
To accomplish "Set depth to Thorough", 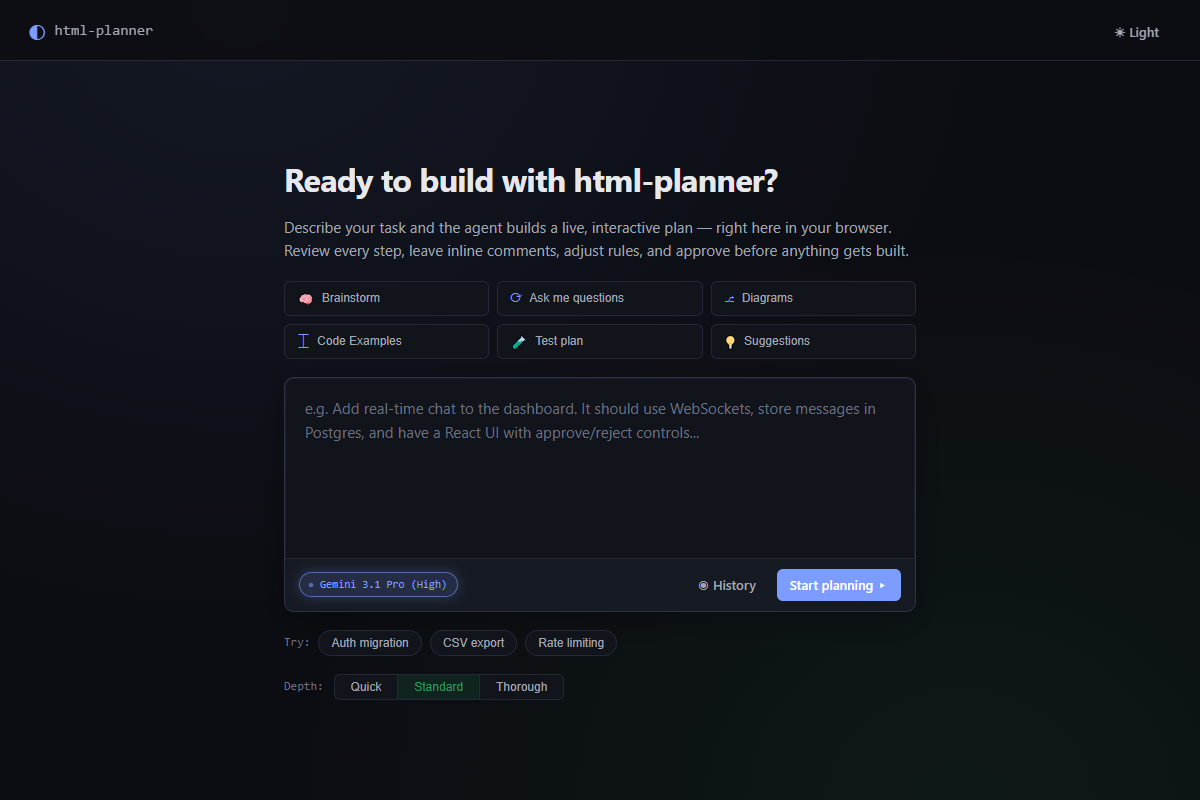I will 522,687.
